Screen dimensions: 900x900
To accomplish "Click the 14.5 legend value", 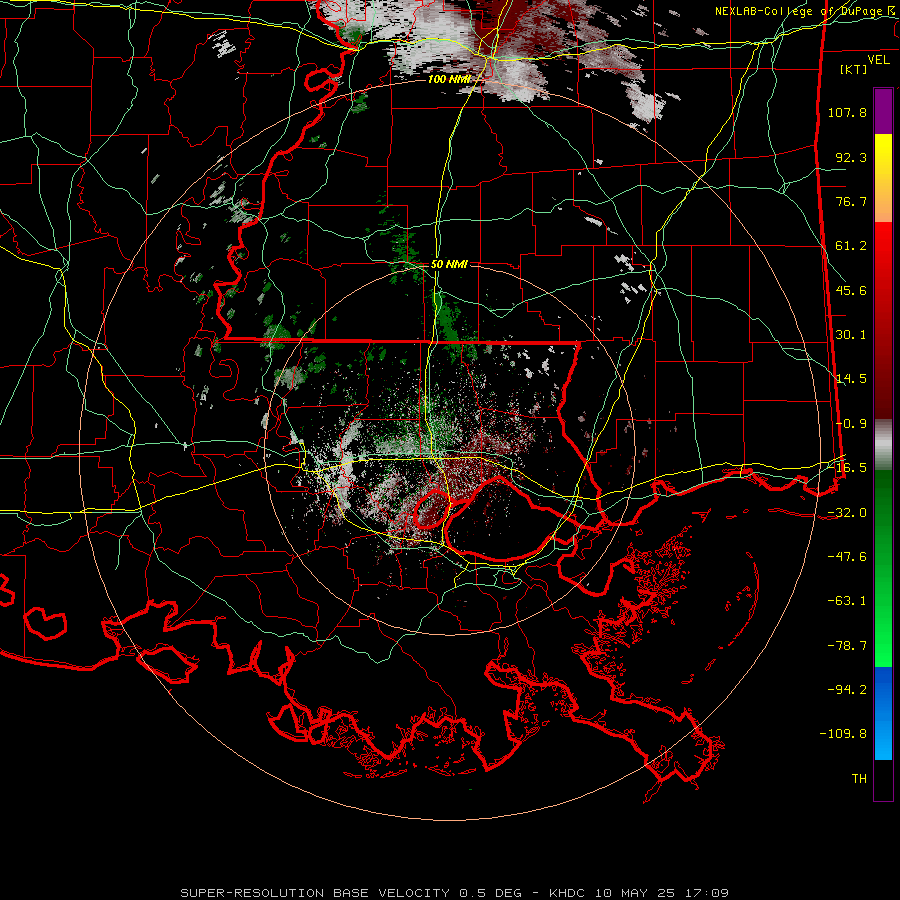I will [x=851, y=379].
